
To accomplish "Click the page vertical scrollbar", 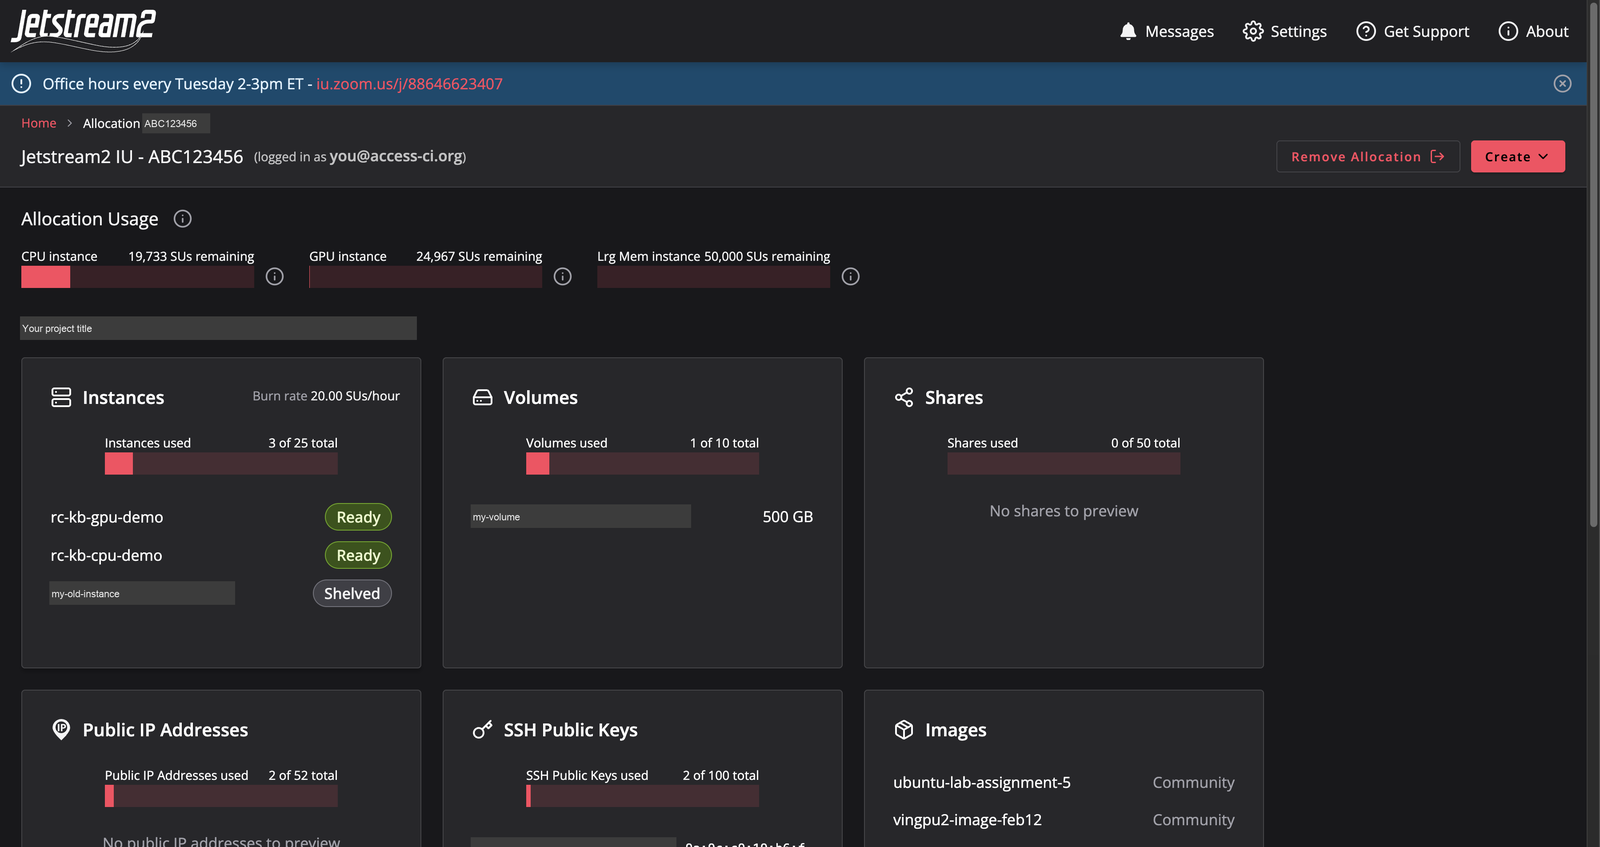I will click(1594, 264).
